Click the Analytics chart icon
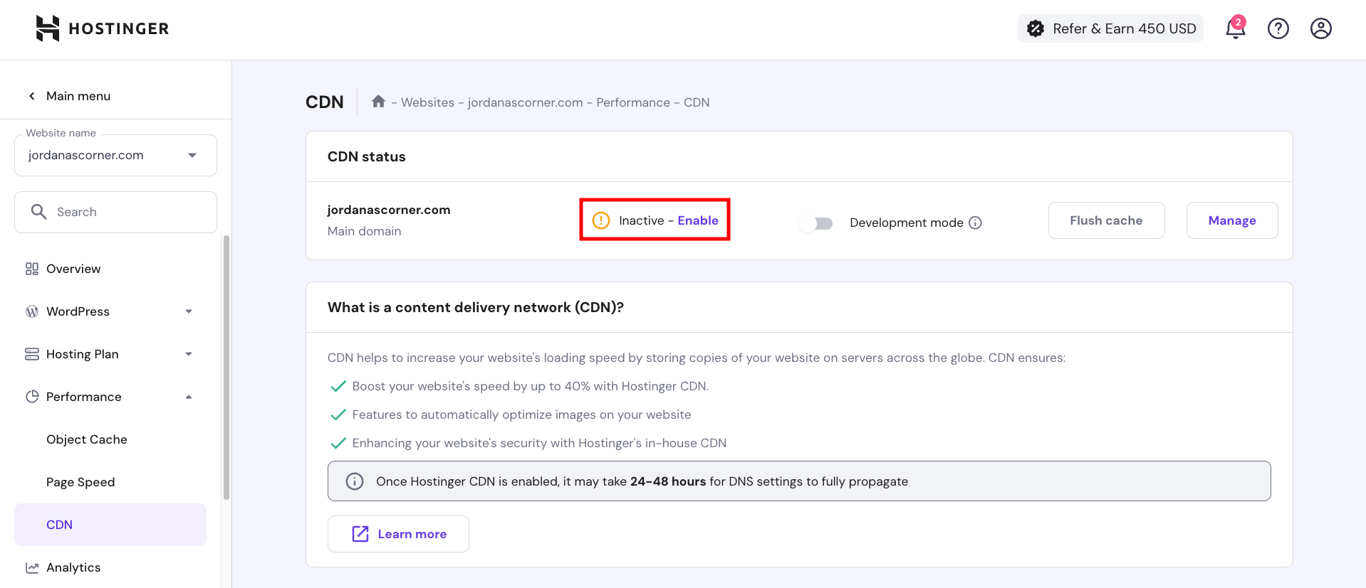1366x588 pixels. click(31, 567)
